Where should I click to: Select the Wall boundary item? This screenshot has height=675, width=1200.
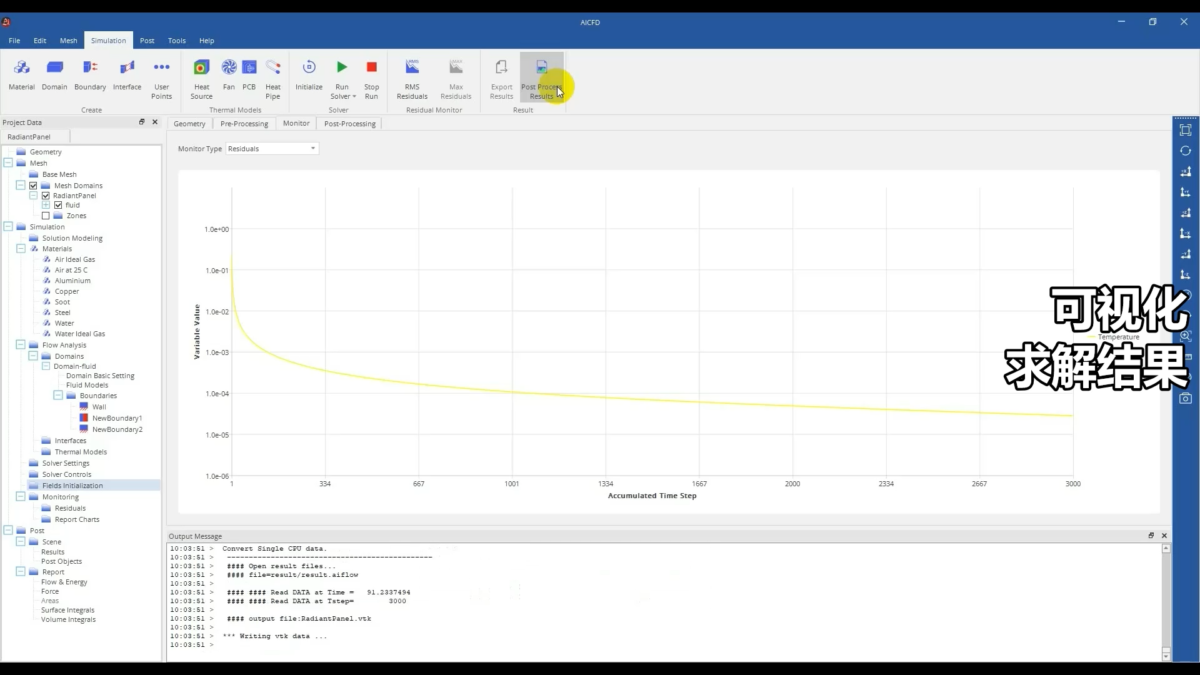[99, 406]
